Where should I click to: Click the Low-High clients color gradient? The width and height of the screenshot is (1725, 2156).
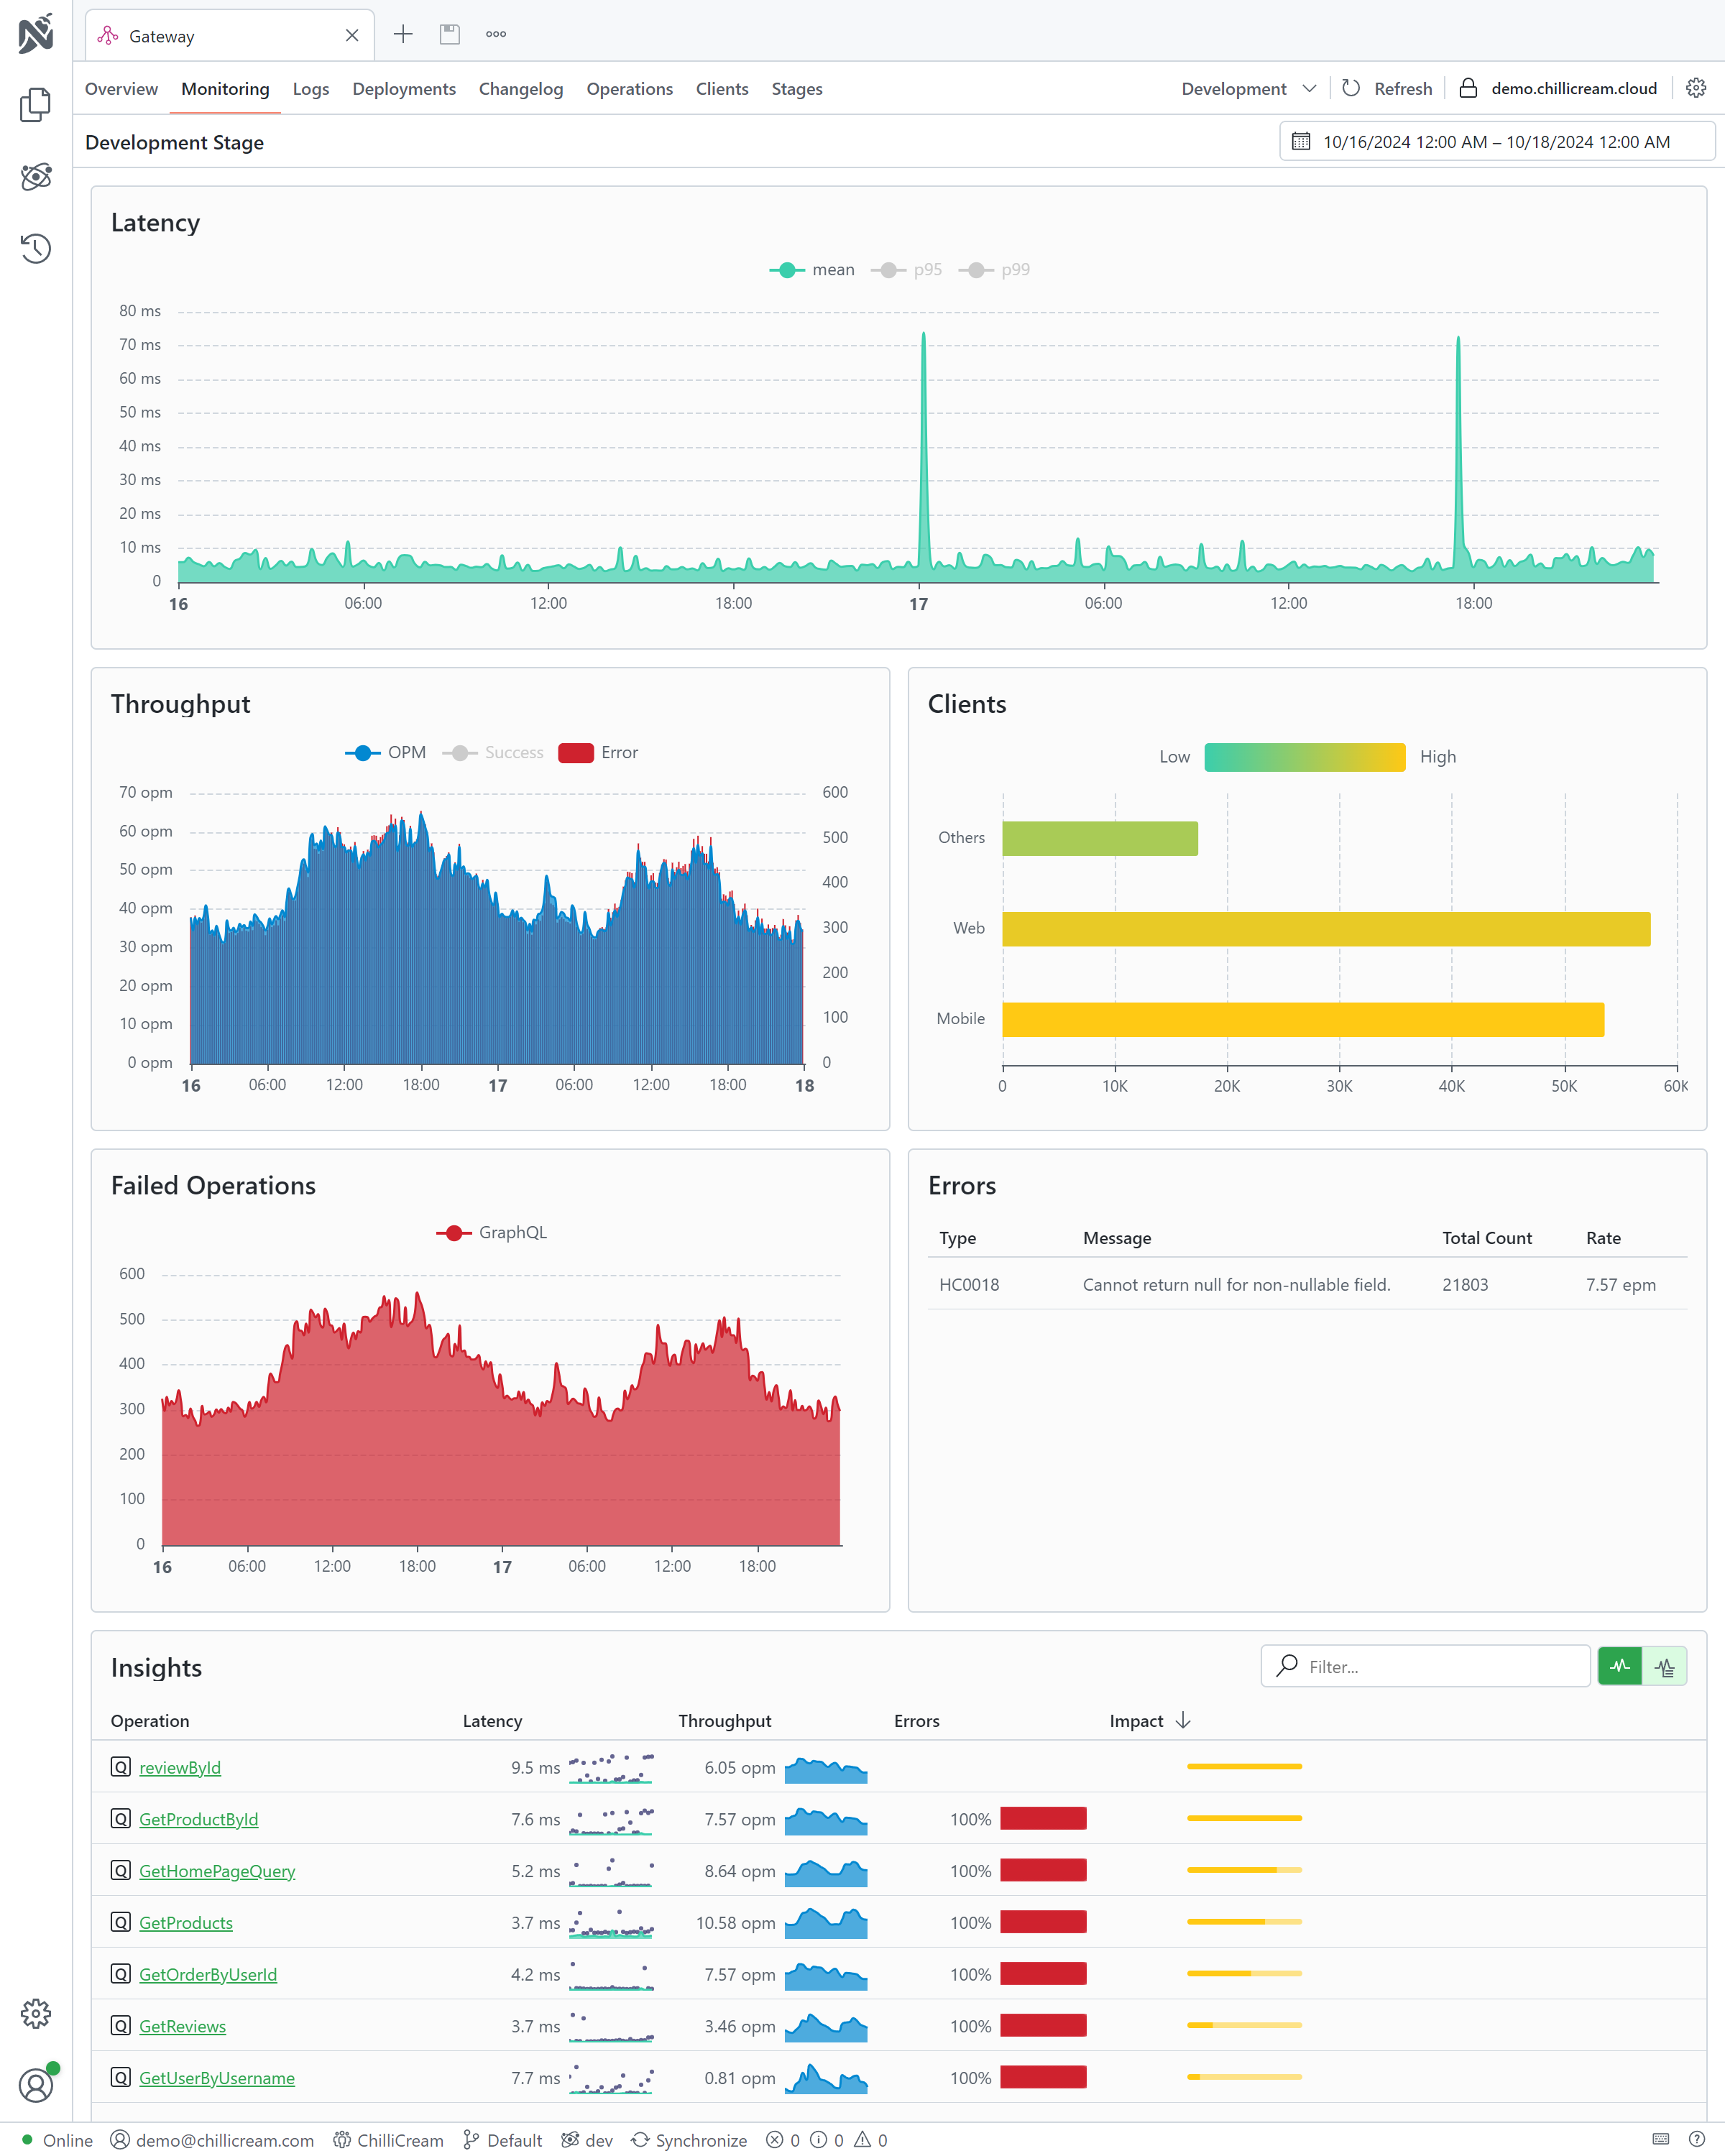(1304, 757)
